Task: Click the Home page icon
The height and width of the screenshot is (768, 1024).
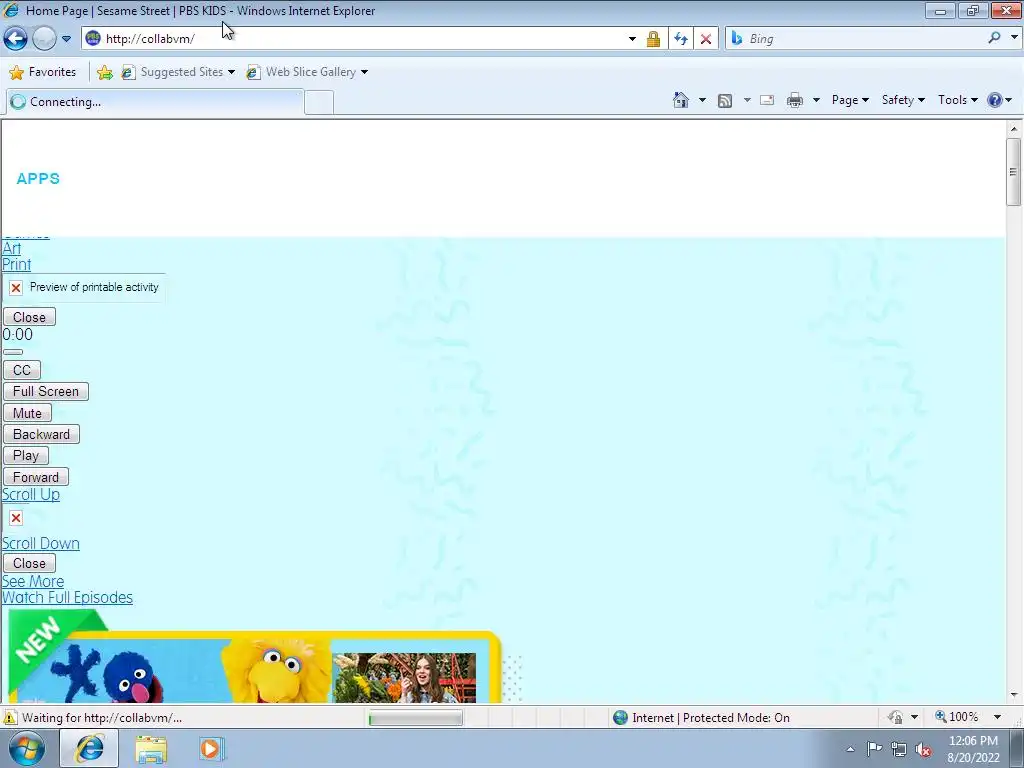Action: pyautogui.click(x=680, y=100)
